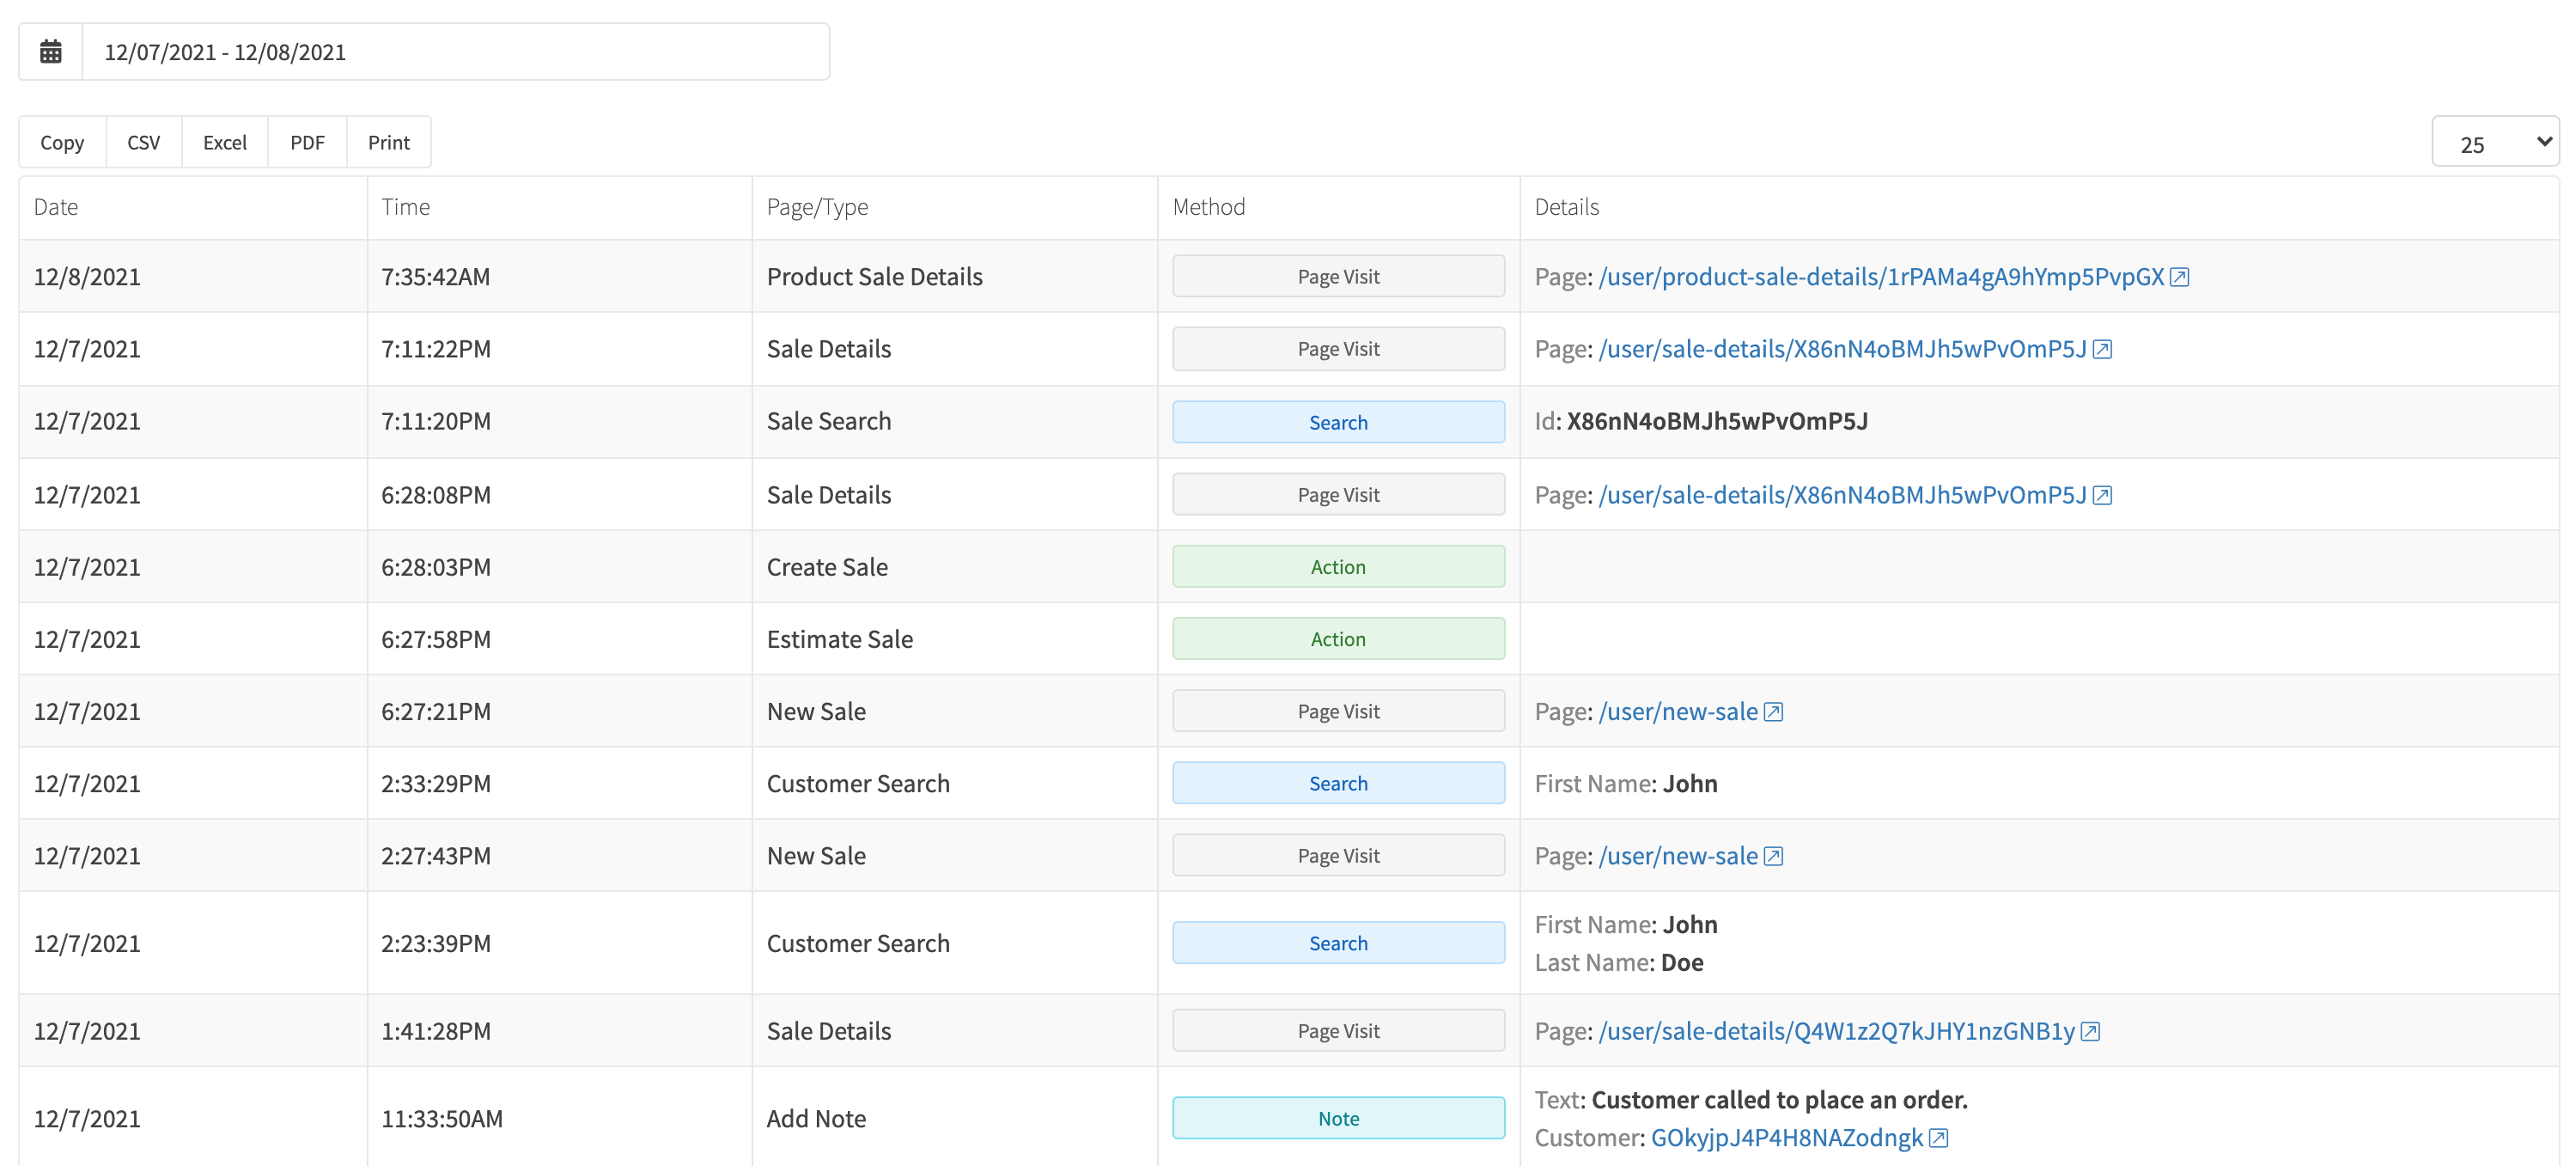Sort by the Date column header
The image size is (2576, 1166).
tap(56, 207)
